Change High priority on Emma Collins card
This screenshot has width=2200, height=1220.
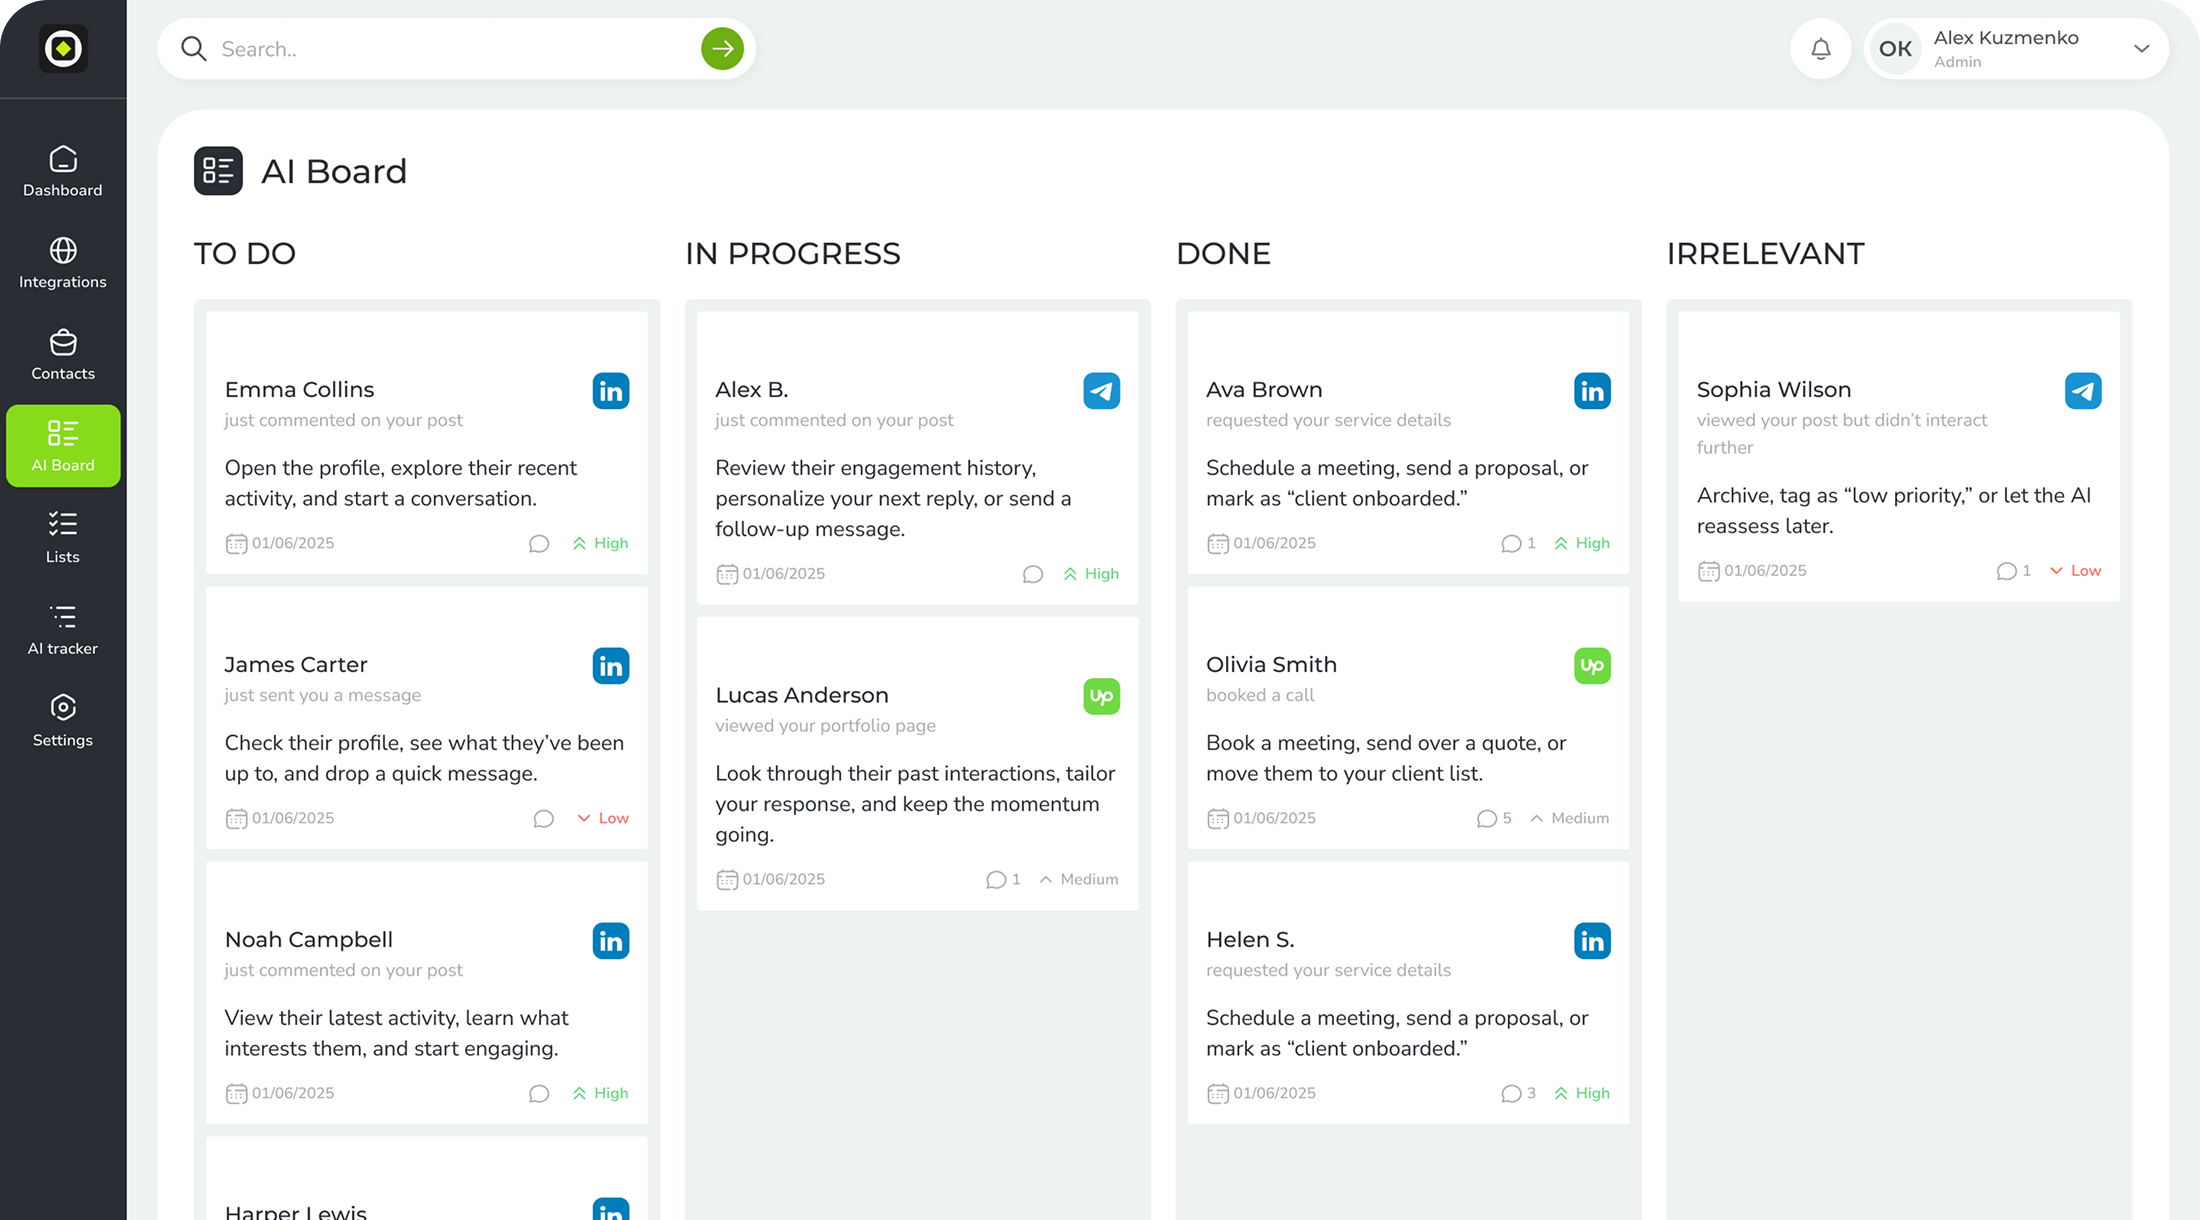[x=601, y=544]
